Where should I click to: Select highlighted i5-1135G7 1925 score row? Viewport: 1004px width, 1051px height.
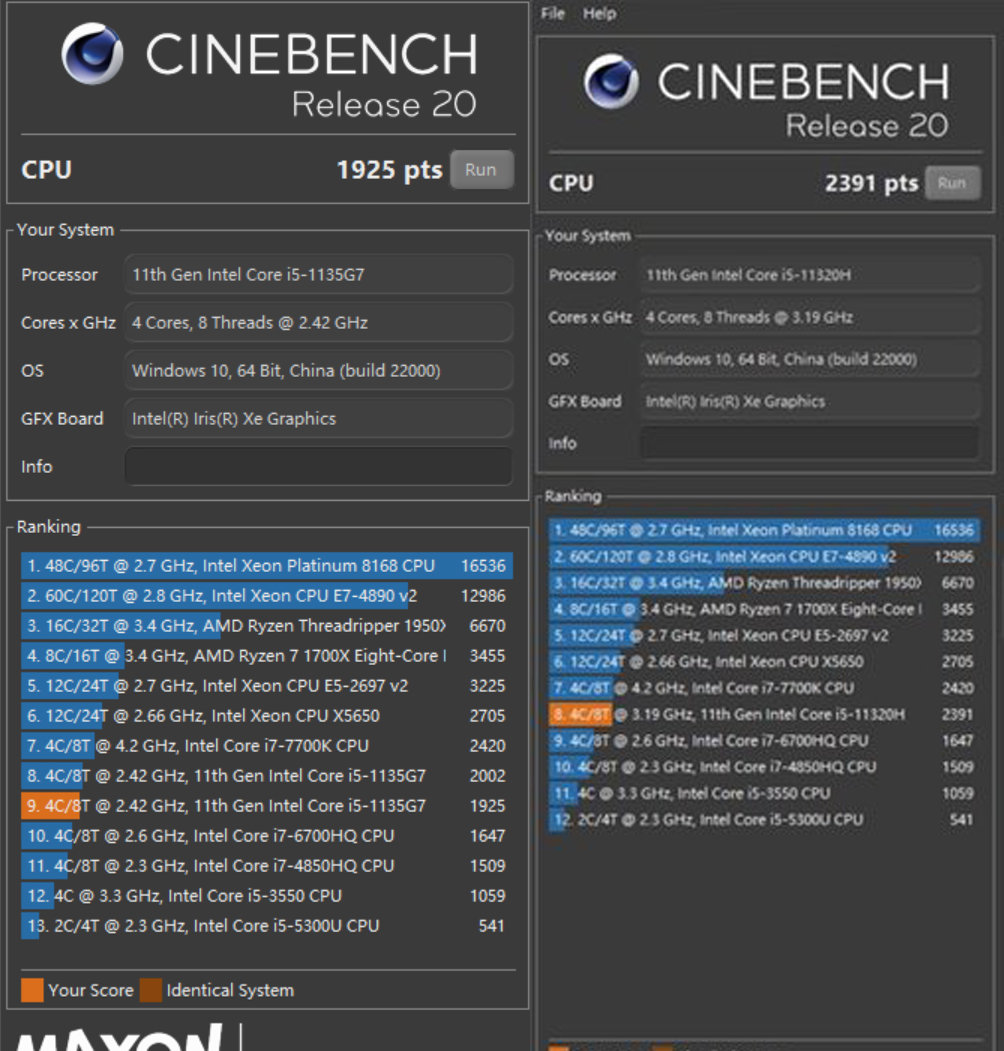pos(266,806)
